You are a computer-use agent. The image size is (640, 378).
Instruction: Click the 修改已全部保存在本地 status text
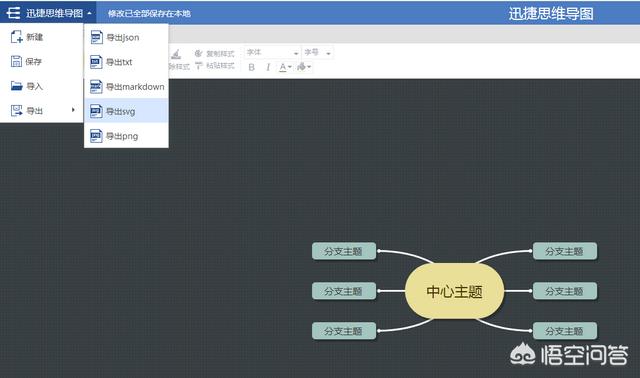[x=149, y=13]
